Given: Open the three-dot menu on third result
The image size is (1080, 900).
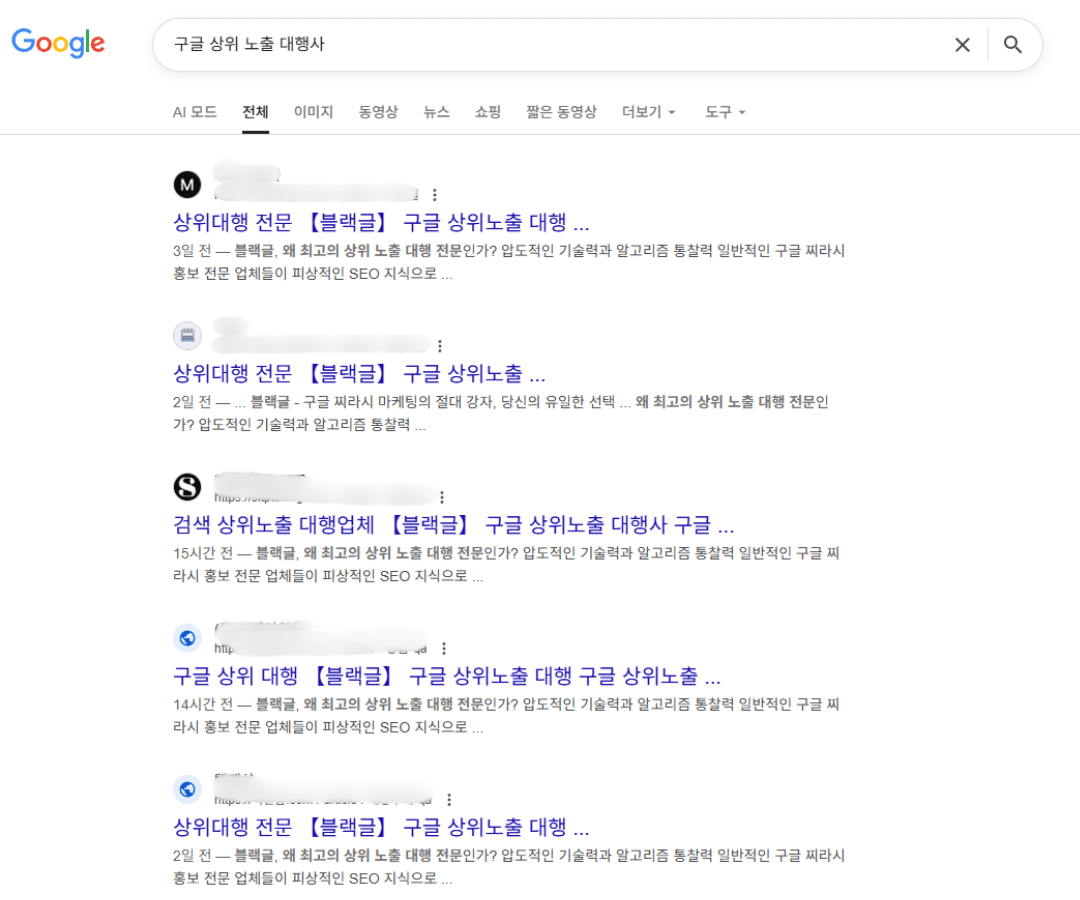Looking at the screenshot, I should point(442,497).
